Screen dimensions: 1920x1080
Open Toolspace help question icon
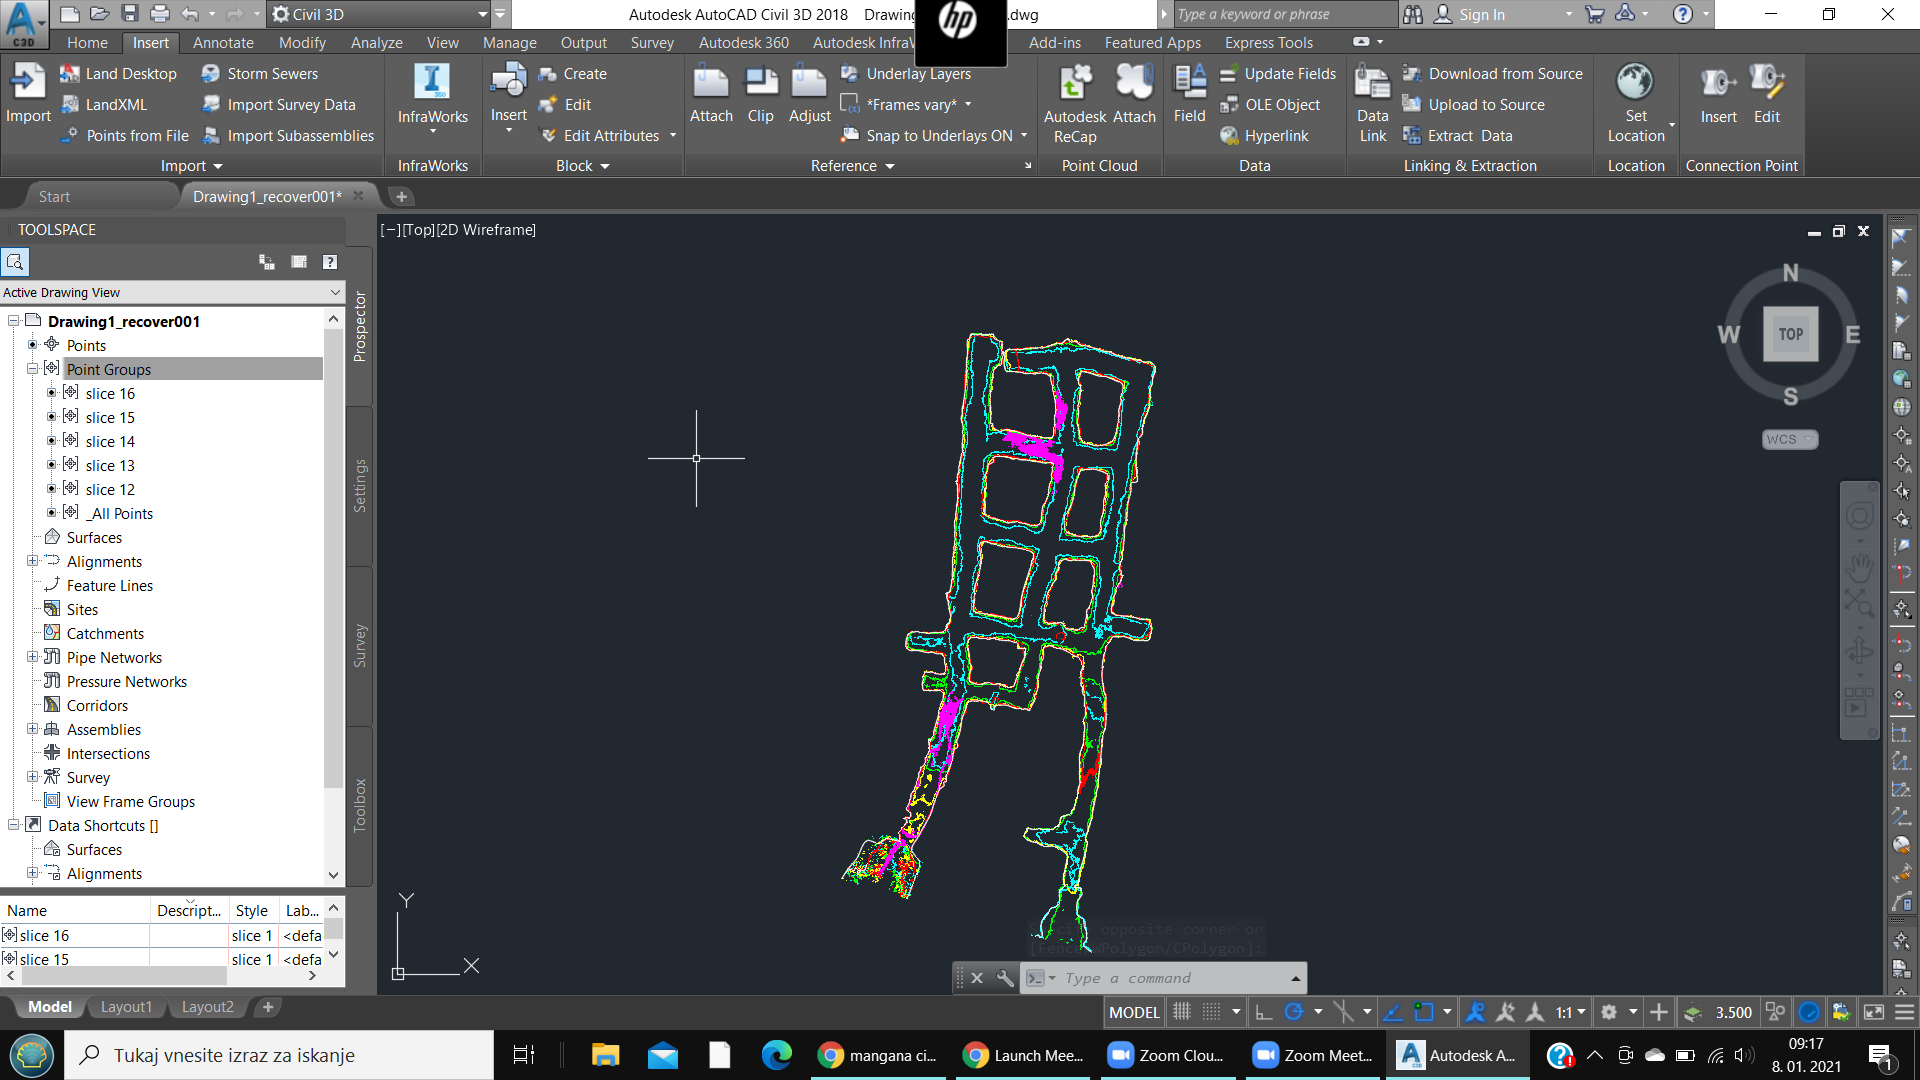point(330,262)
